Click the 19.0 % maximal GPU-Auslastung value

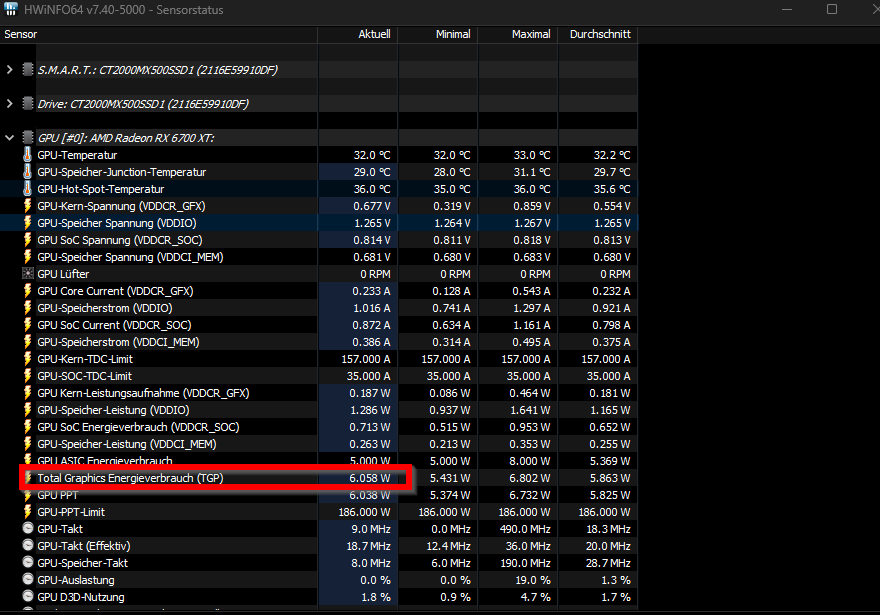(x=533, y=580)
